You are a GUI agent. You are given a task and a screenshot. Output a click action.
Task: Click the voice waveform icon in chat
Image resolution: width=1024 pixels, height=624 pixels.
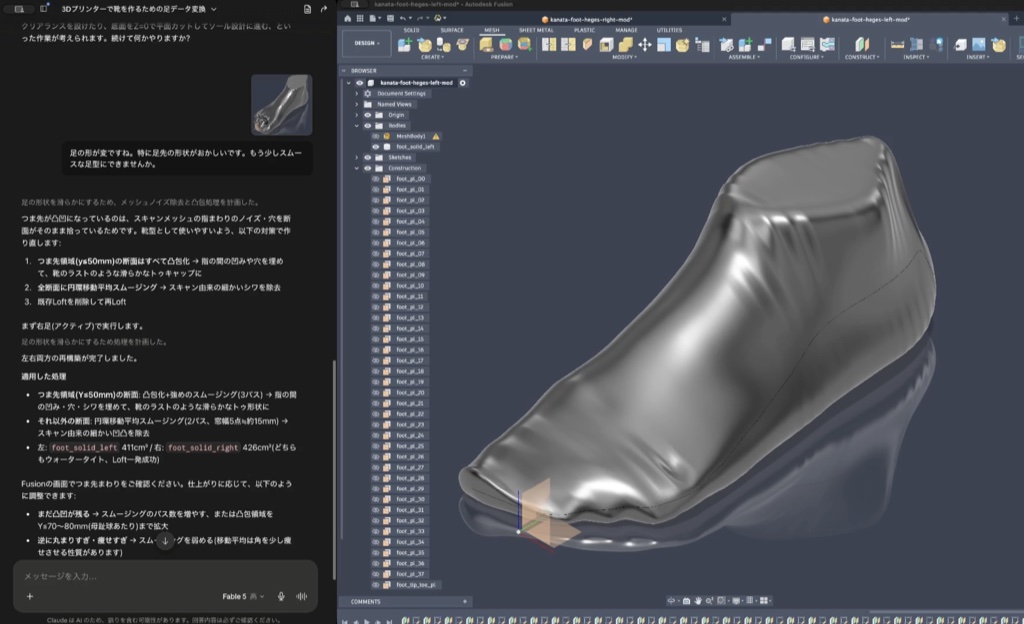point(302,596)
